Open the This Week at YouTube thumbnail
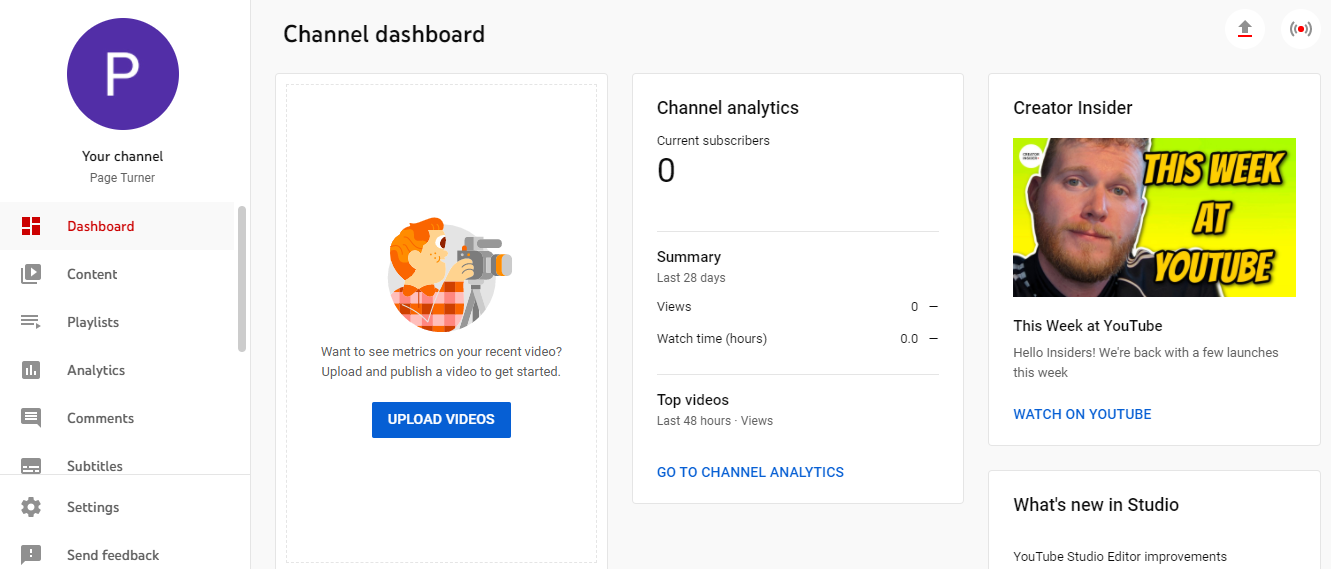Viewport: 1331px width, 569px height. [x=1154, y=217]
